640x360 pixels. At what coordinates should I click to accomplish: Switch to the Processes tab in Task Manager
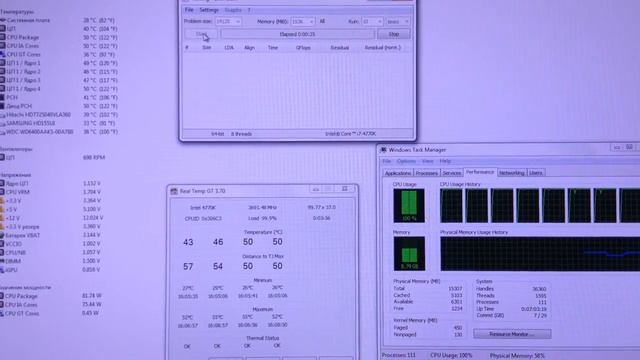coord(427,173)
